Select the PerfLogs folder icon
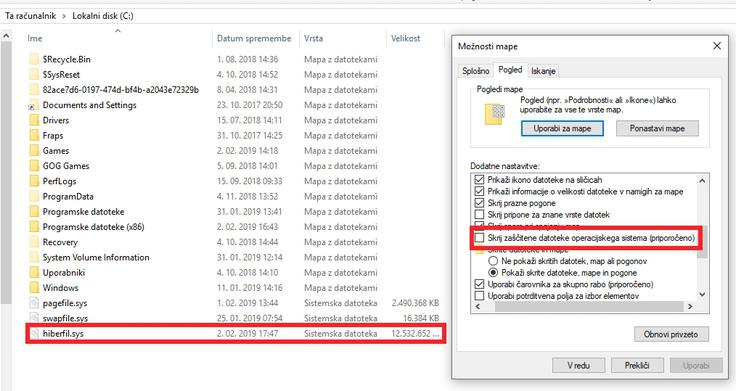 click(x=34, y=181)
